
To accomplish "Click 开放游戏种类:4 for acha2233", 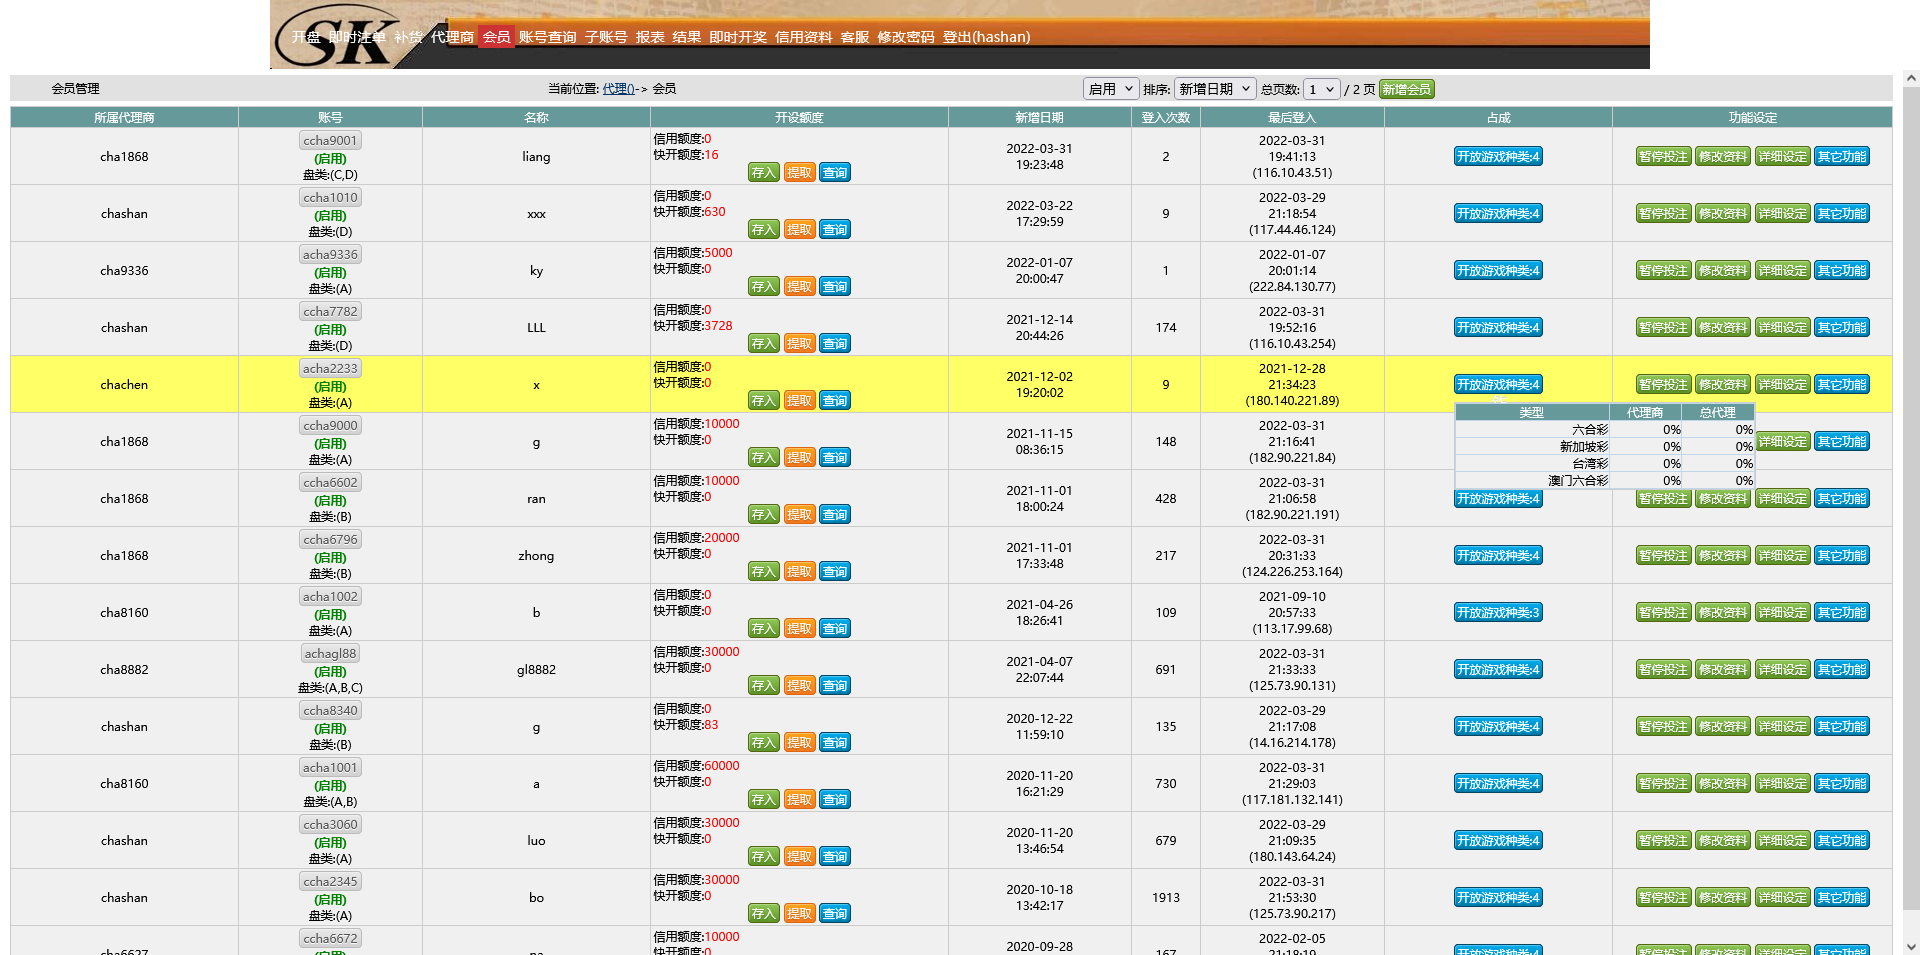I will (x=1498, y=385).
